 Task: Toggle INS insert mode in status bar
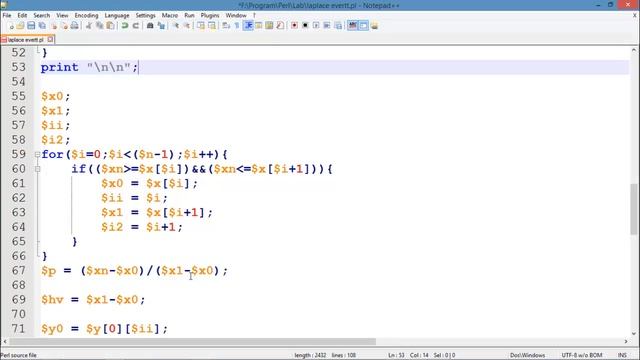coord(622,355)
